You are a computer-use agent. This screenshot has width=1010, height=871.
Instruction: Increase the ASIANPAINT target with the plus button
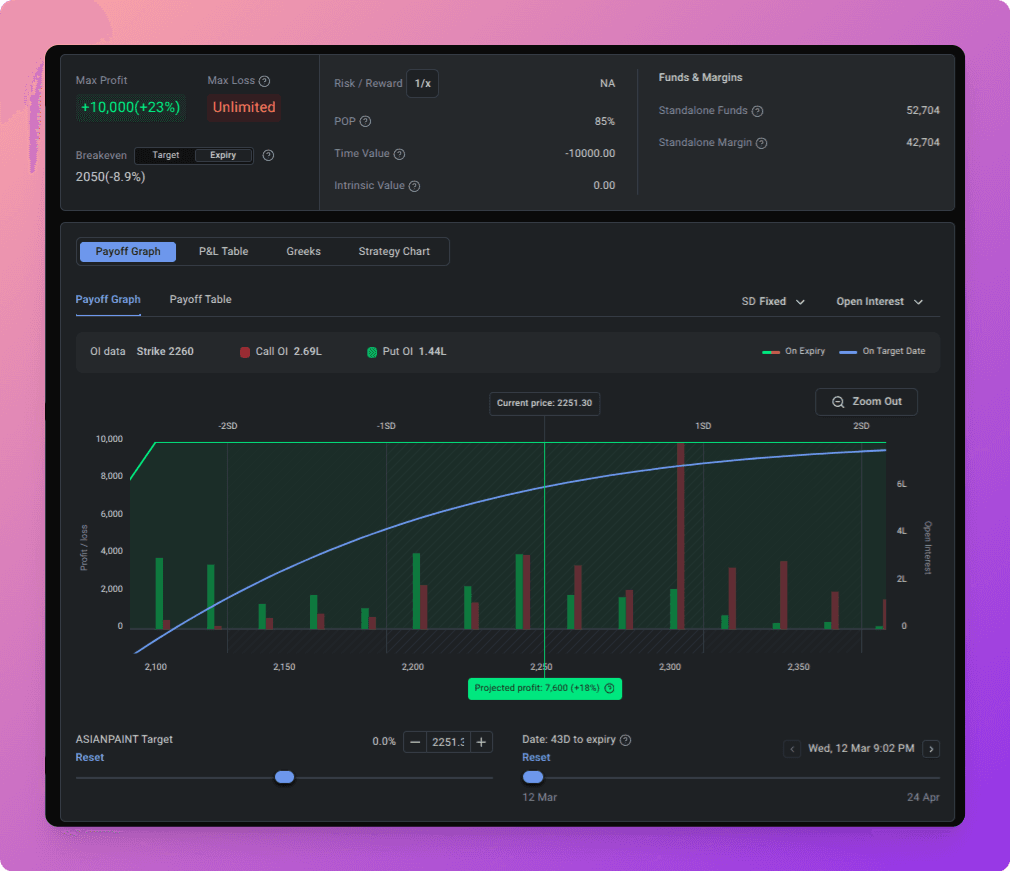(x=481, y=742)
